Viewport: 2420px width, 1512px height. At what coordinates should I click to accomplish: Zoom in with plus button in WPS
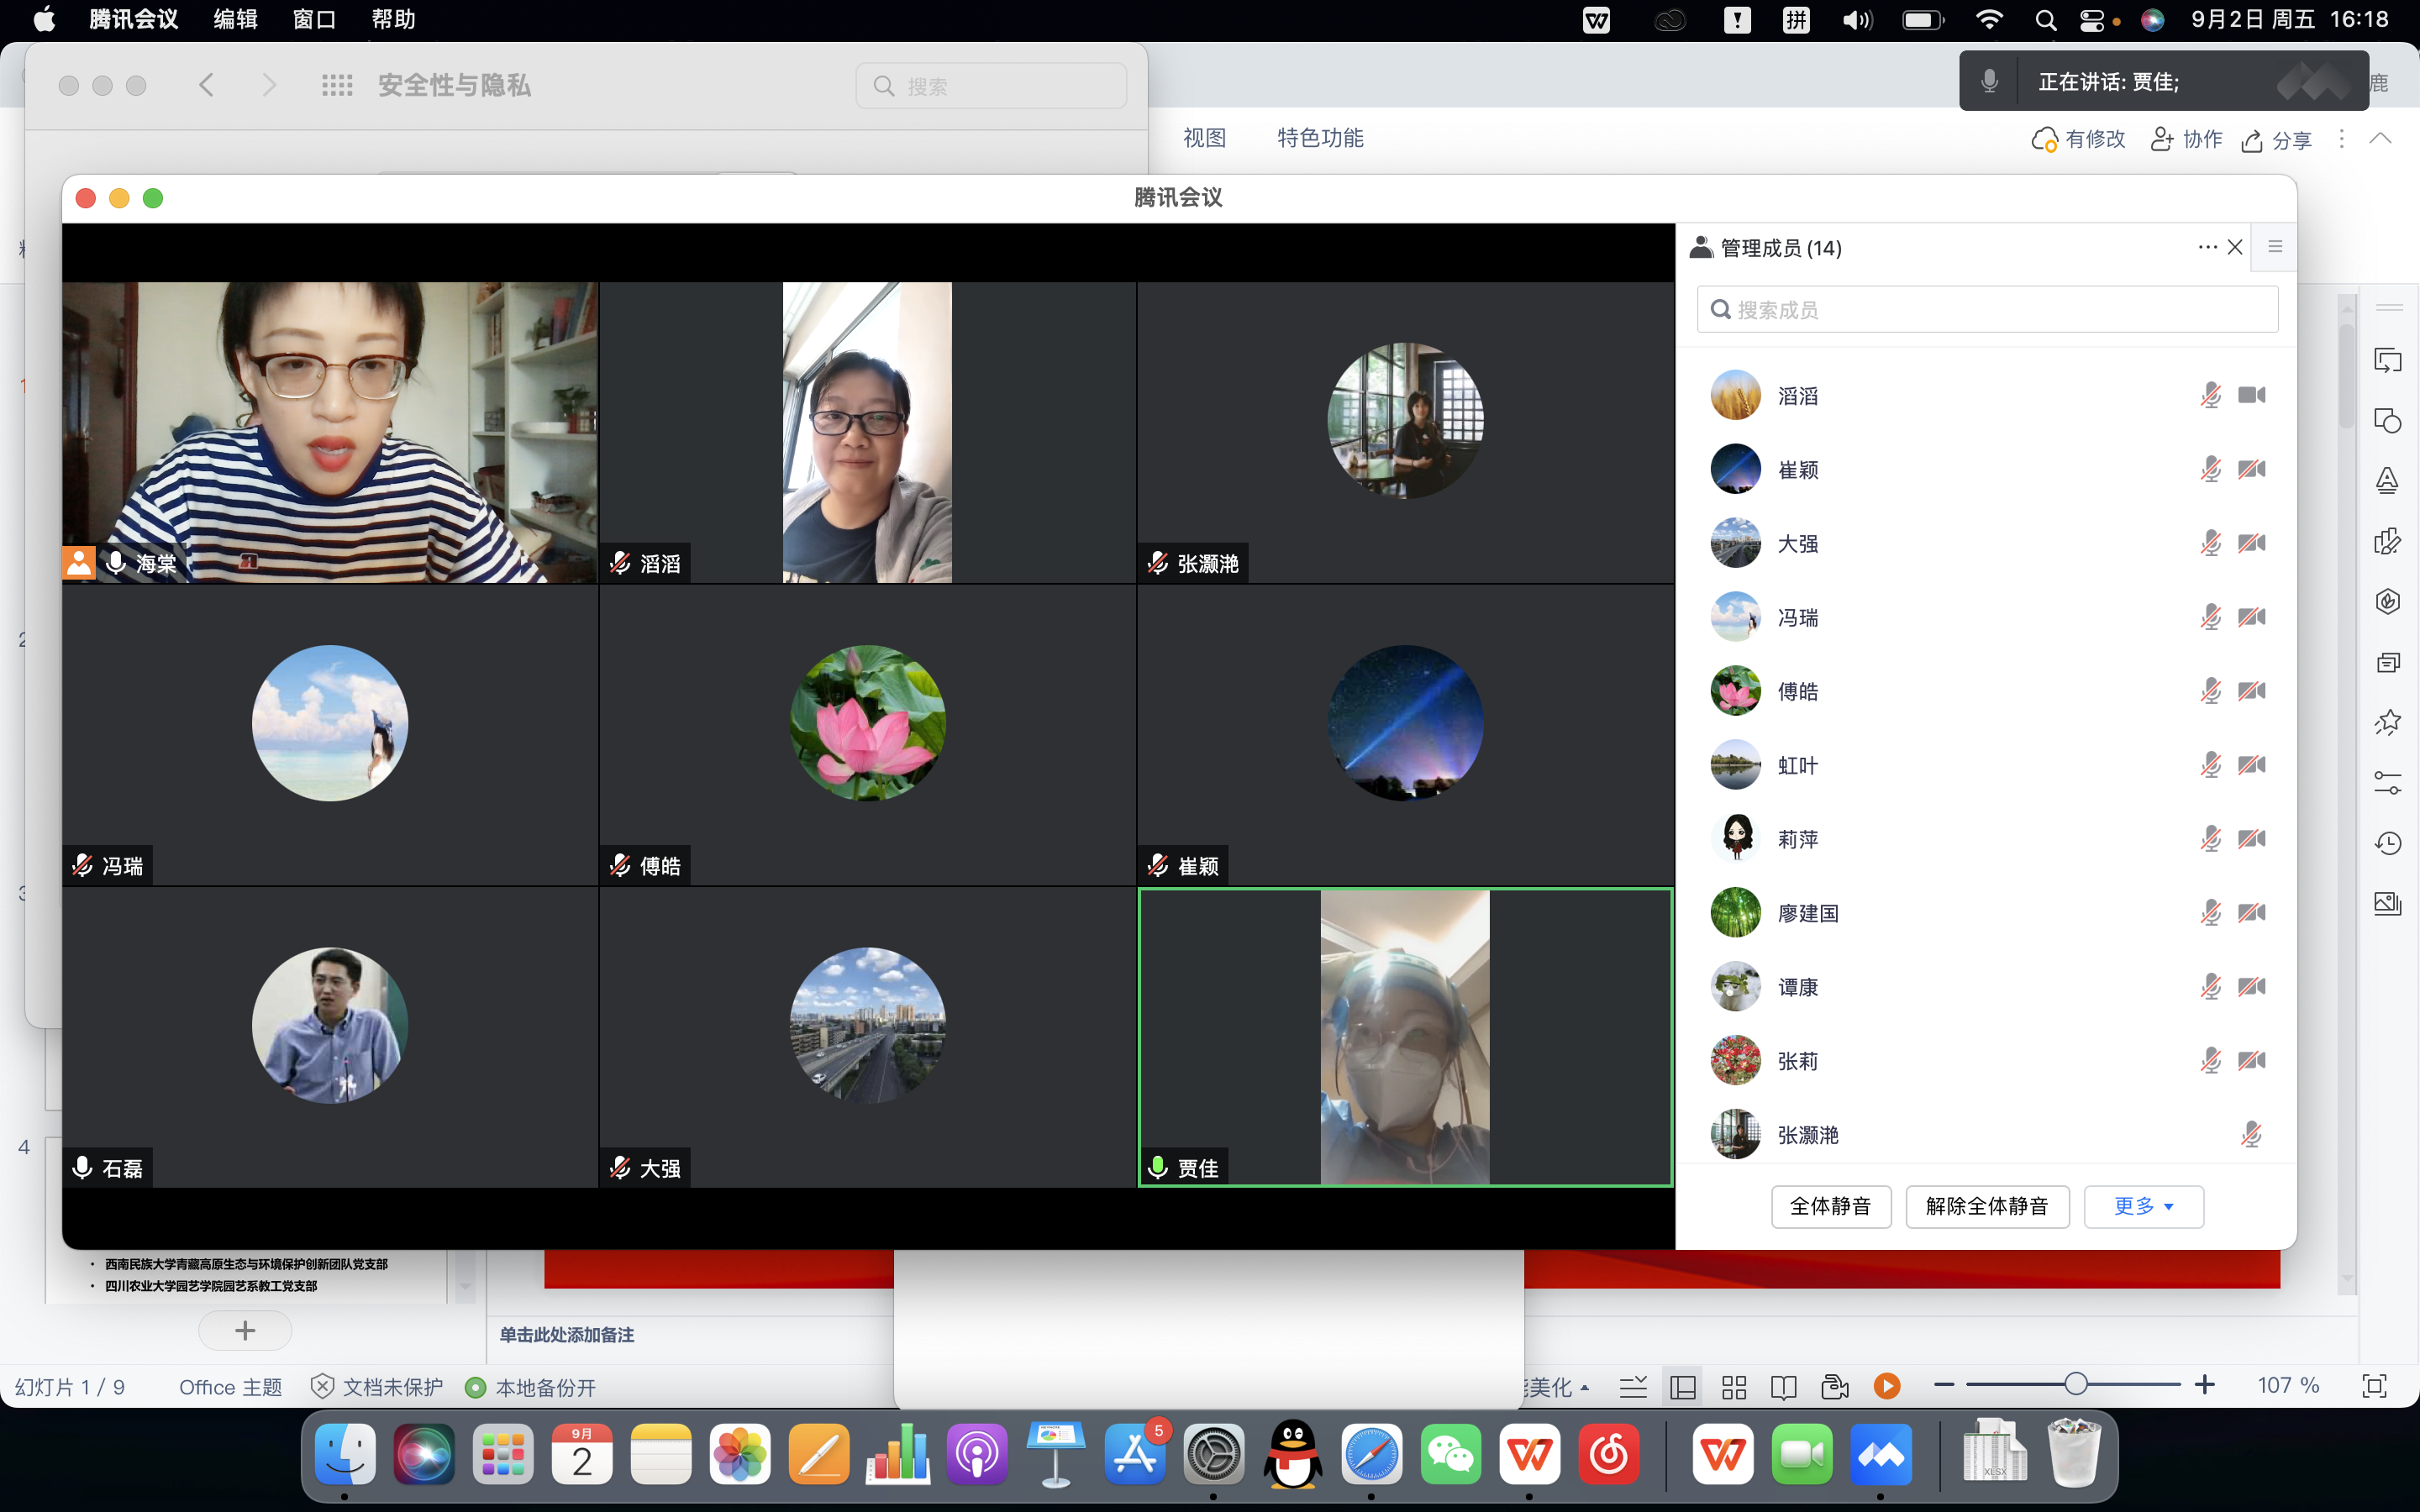[2205, 1385]
